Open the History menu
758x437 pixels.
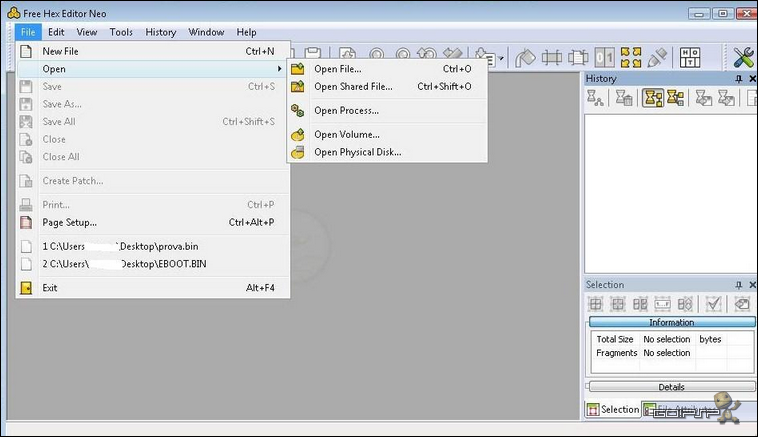pos(160,32)
